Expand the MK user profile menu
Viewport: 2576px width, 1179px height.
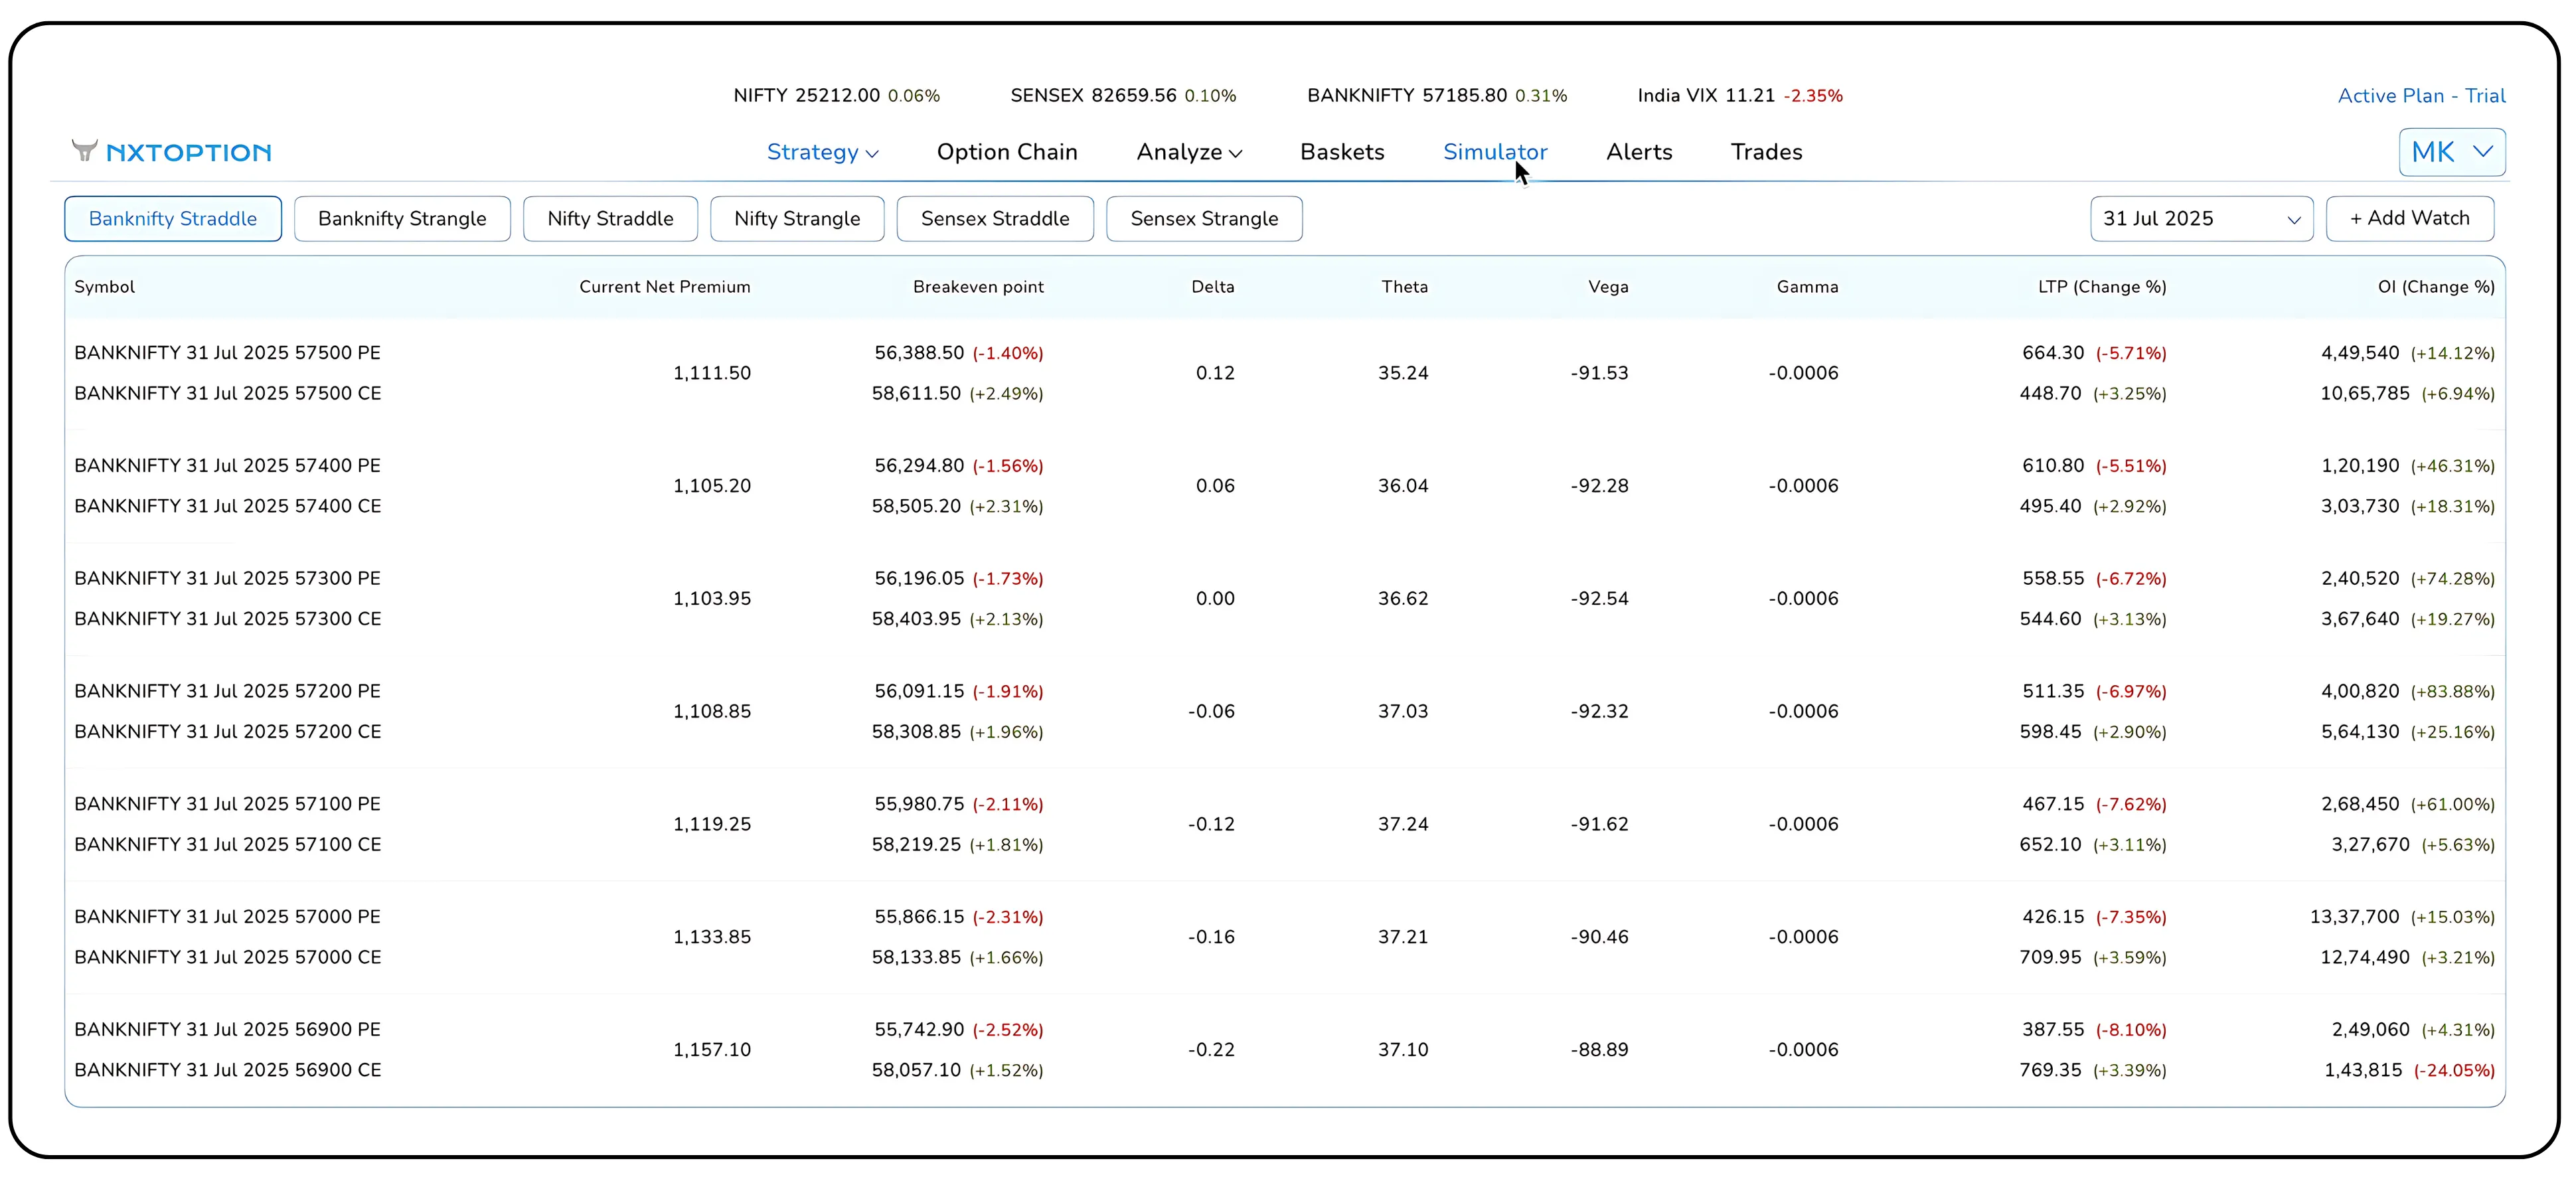click(2451, 152)
